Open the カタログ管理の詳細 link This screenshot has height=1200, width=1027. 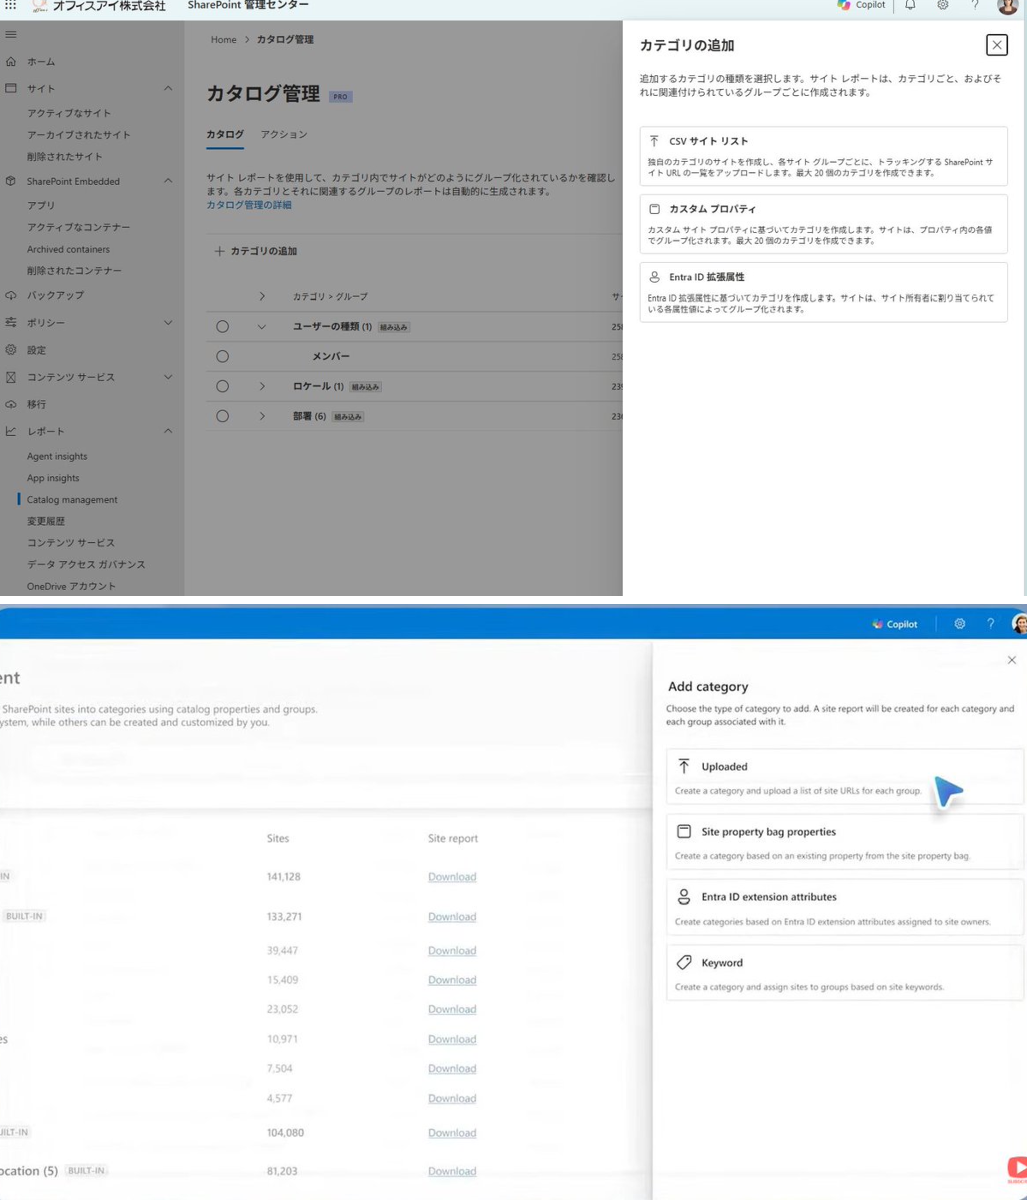pos(249,204)
